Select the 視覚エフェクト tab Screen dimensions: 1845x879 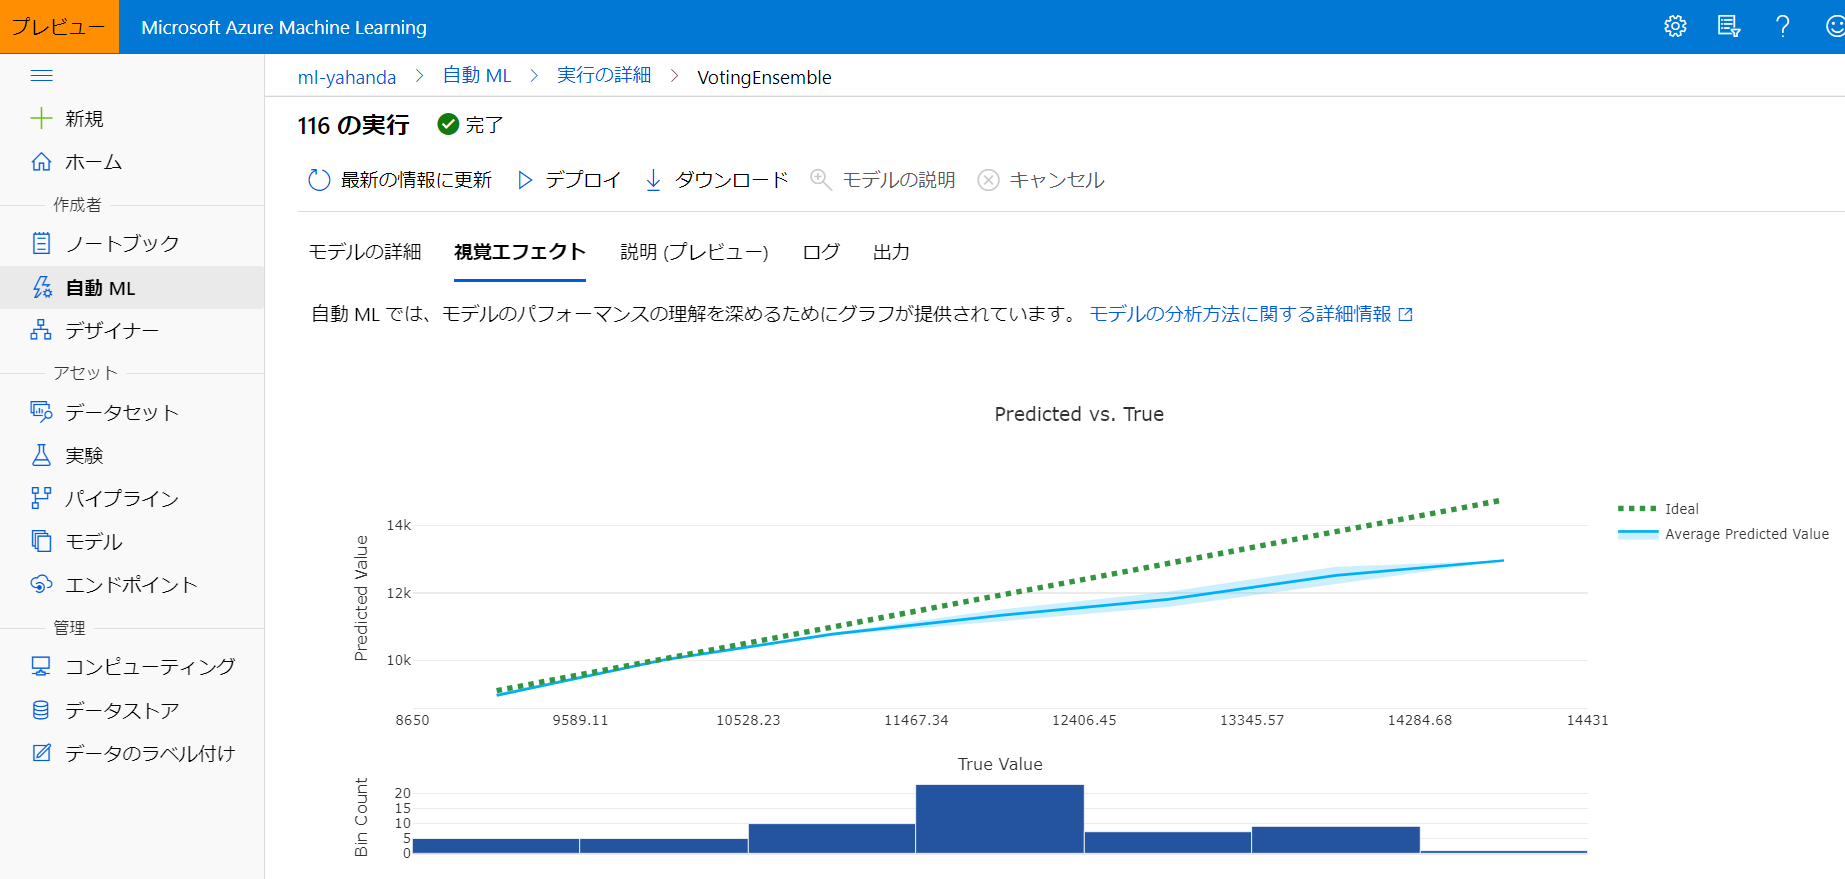coord(519,252)
